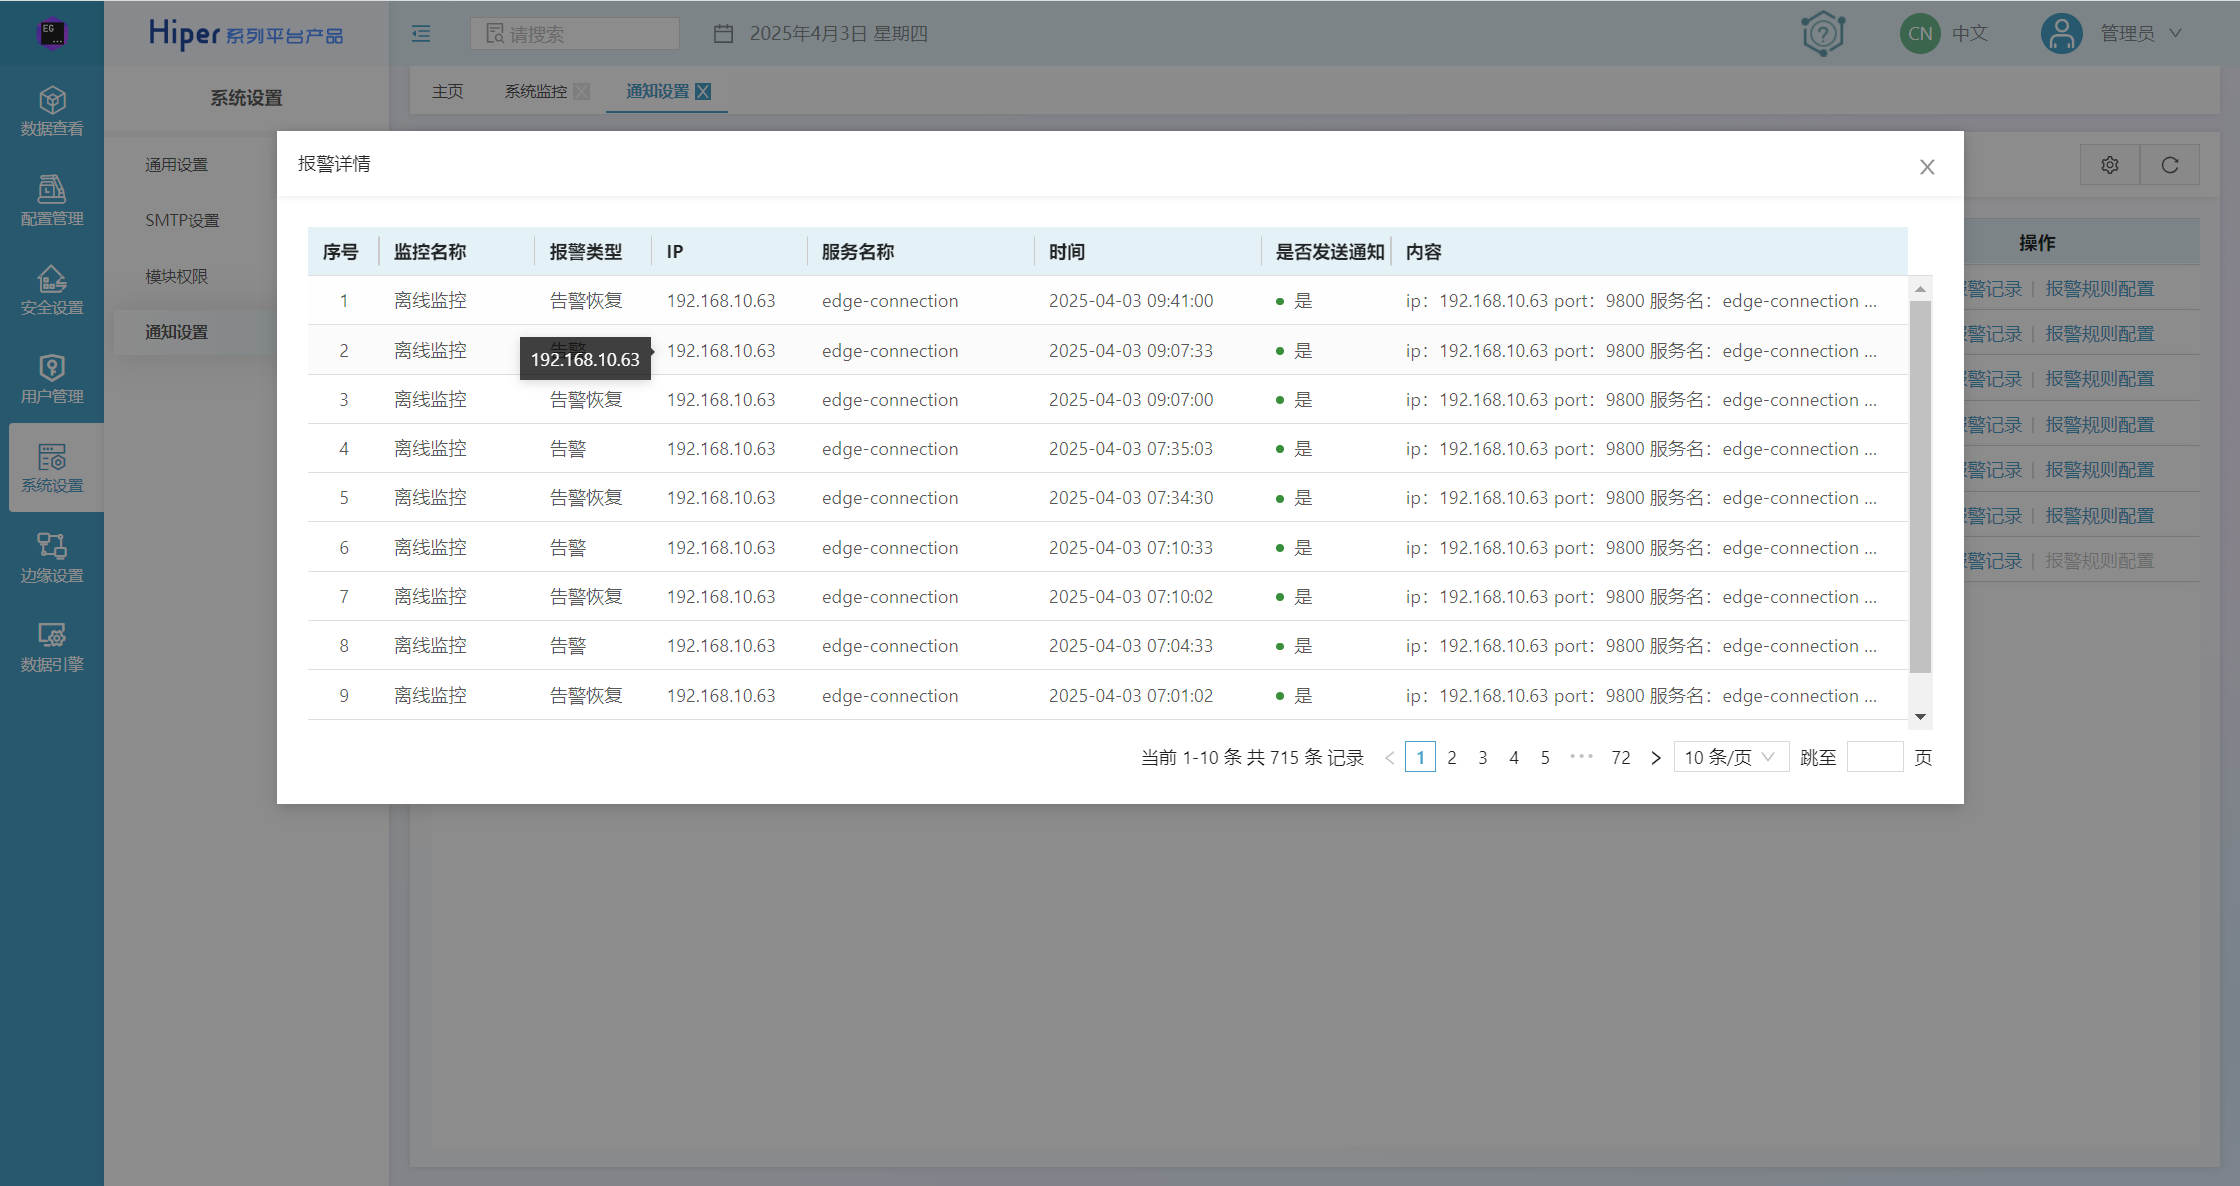Screen dimensions: 2240x1186
Task: Open the 边缘设置 sidebar icon
Action: point(52,557)
